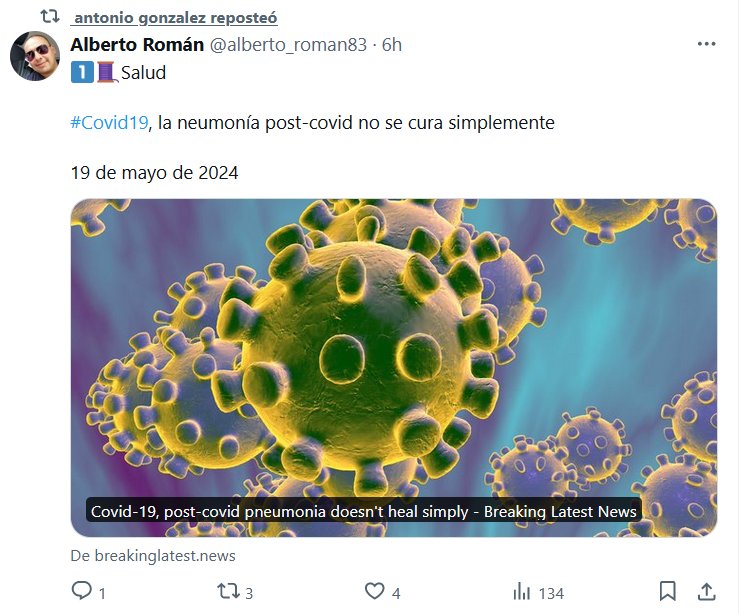Open the @alberto_roman83 handle
The width and height of the screenshot is (742, 614).
click(x=288, y=45)
